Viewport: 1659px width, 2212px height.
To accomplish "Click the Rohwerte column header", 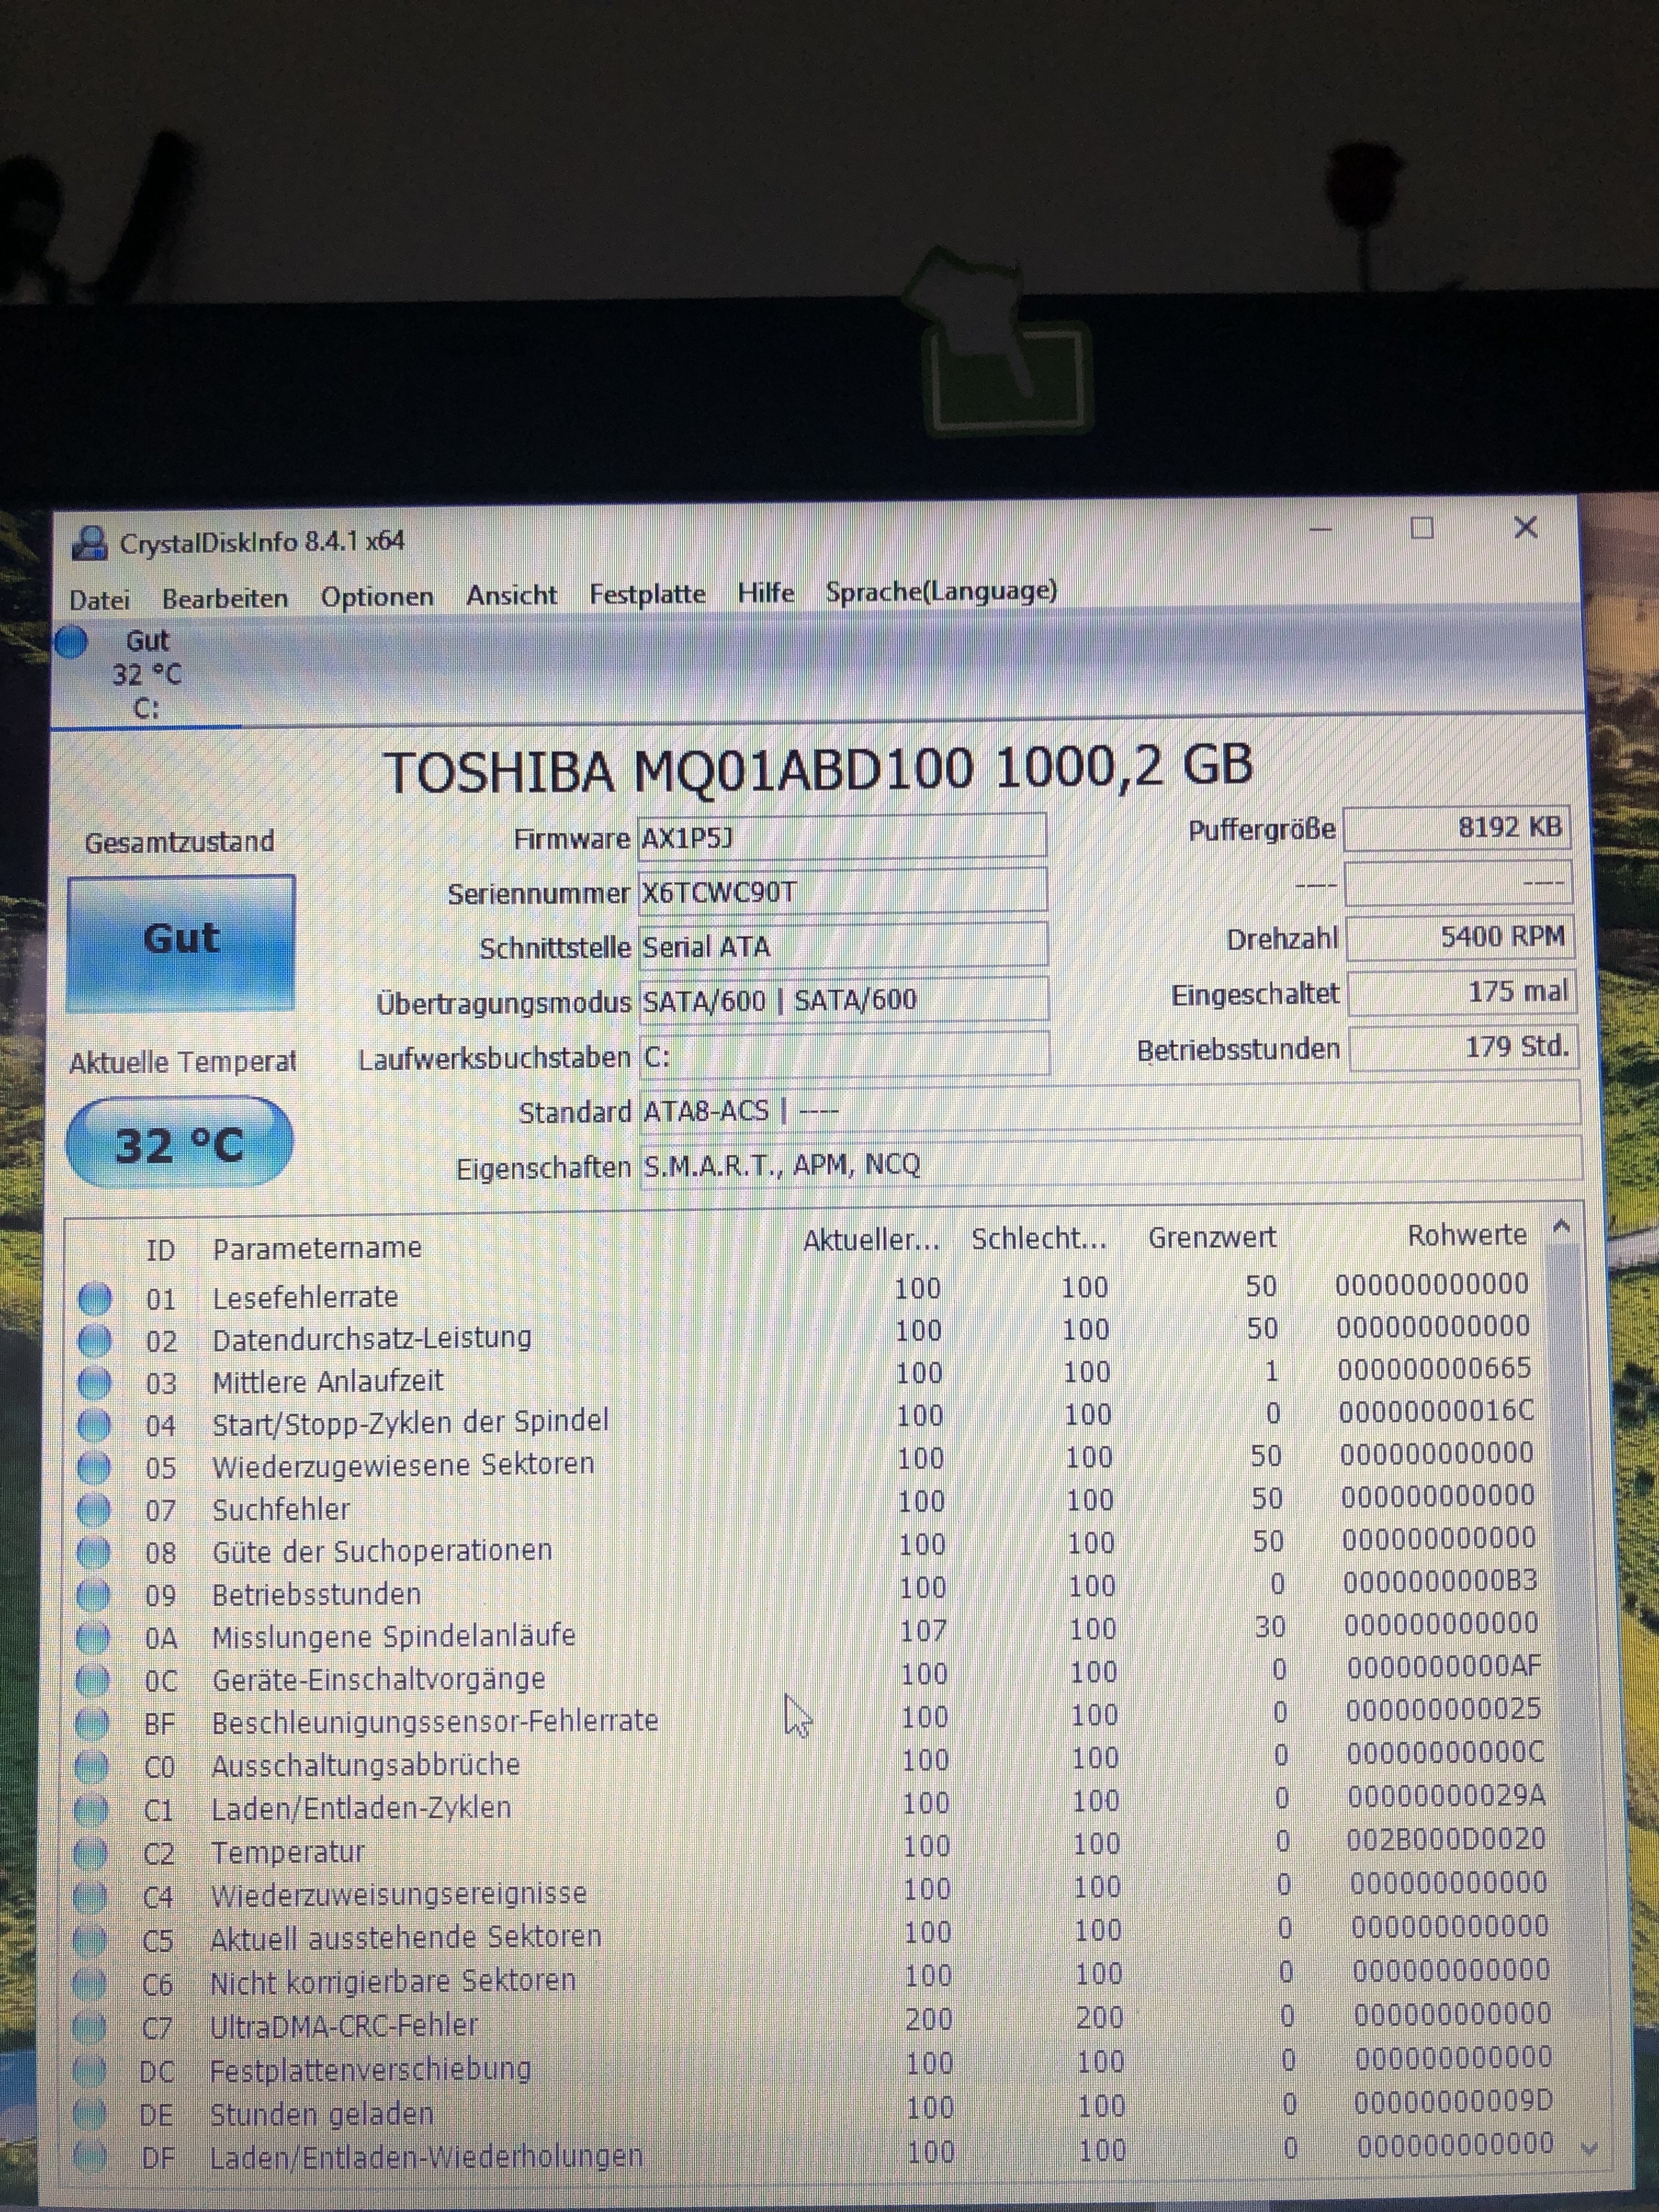I will click(x=1466, y=1235).
